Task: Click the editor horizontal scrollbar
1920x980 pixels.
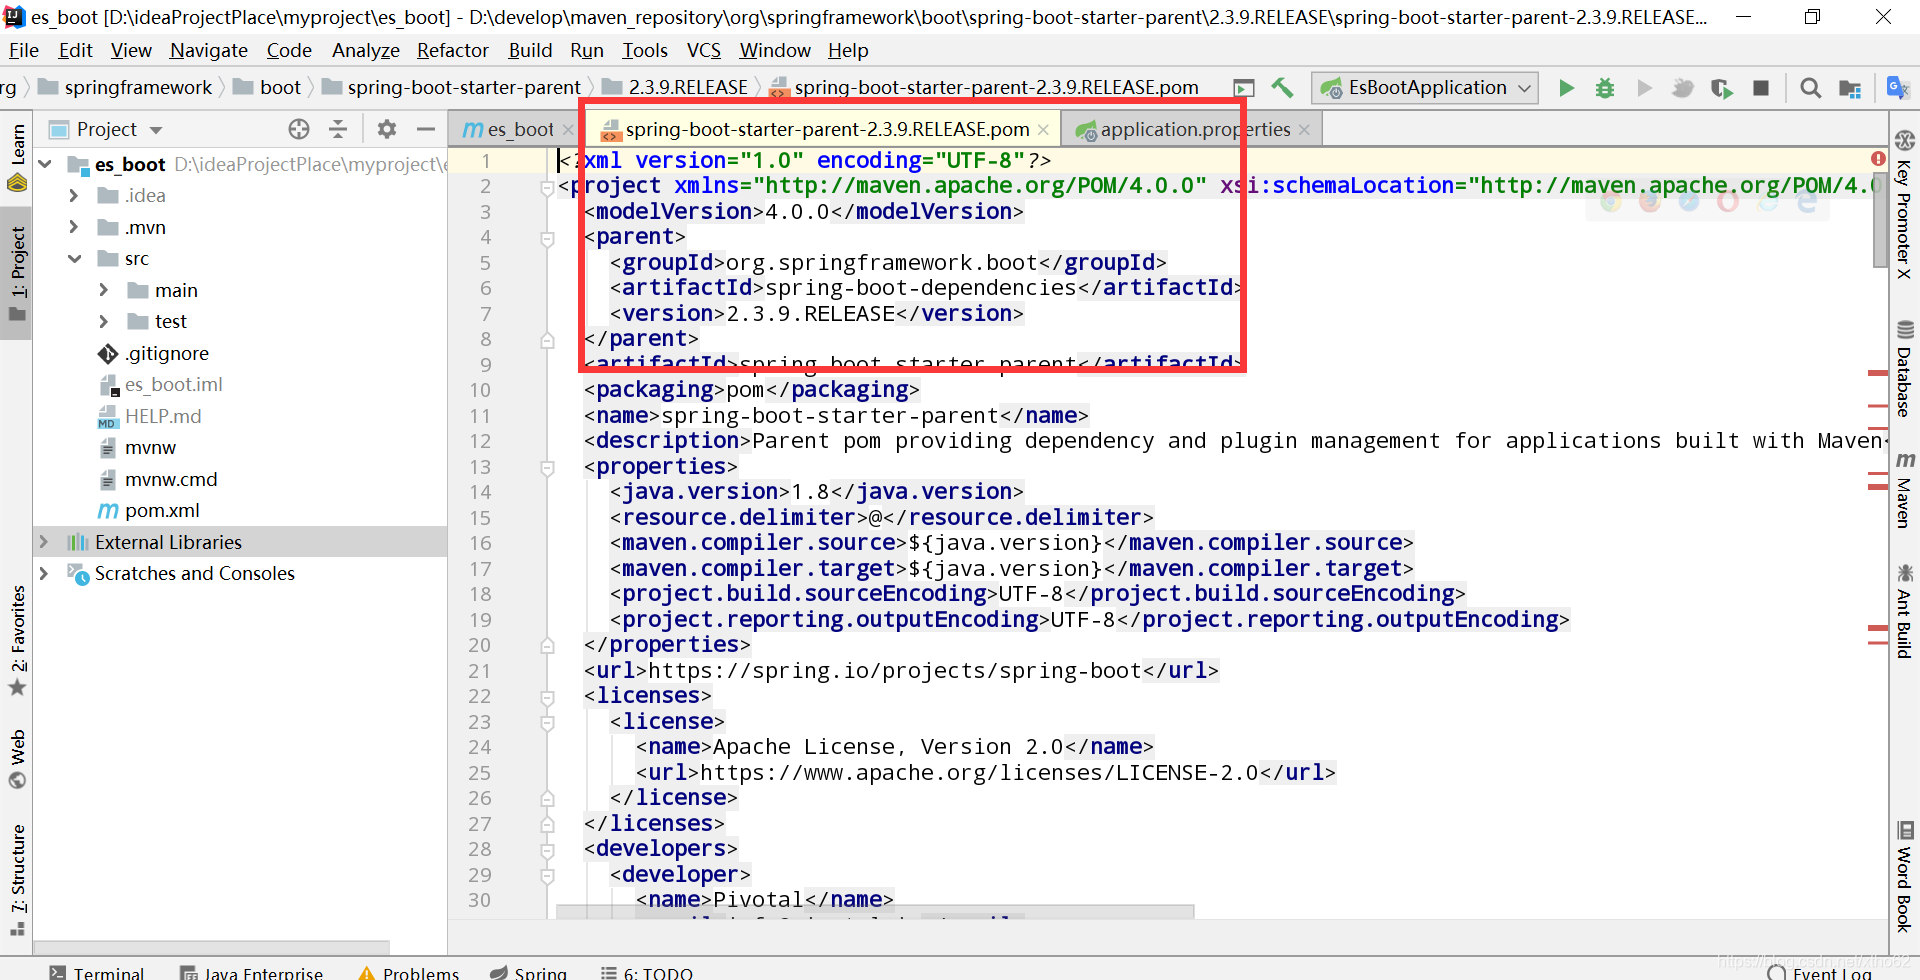Action: point(875,912)
